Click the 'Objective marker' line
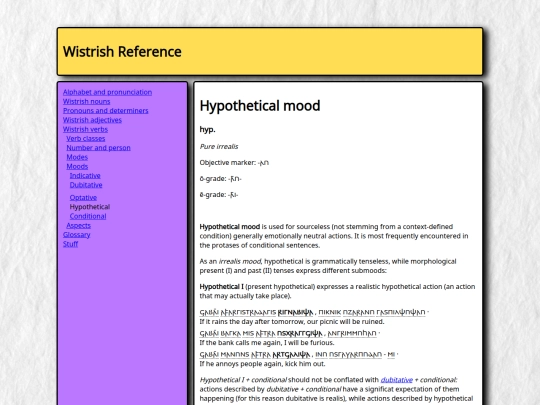 point(234,163)
